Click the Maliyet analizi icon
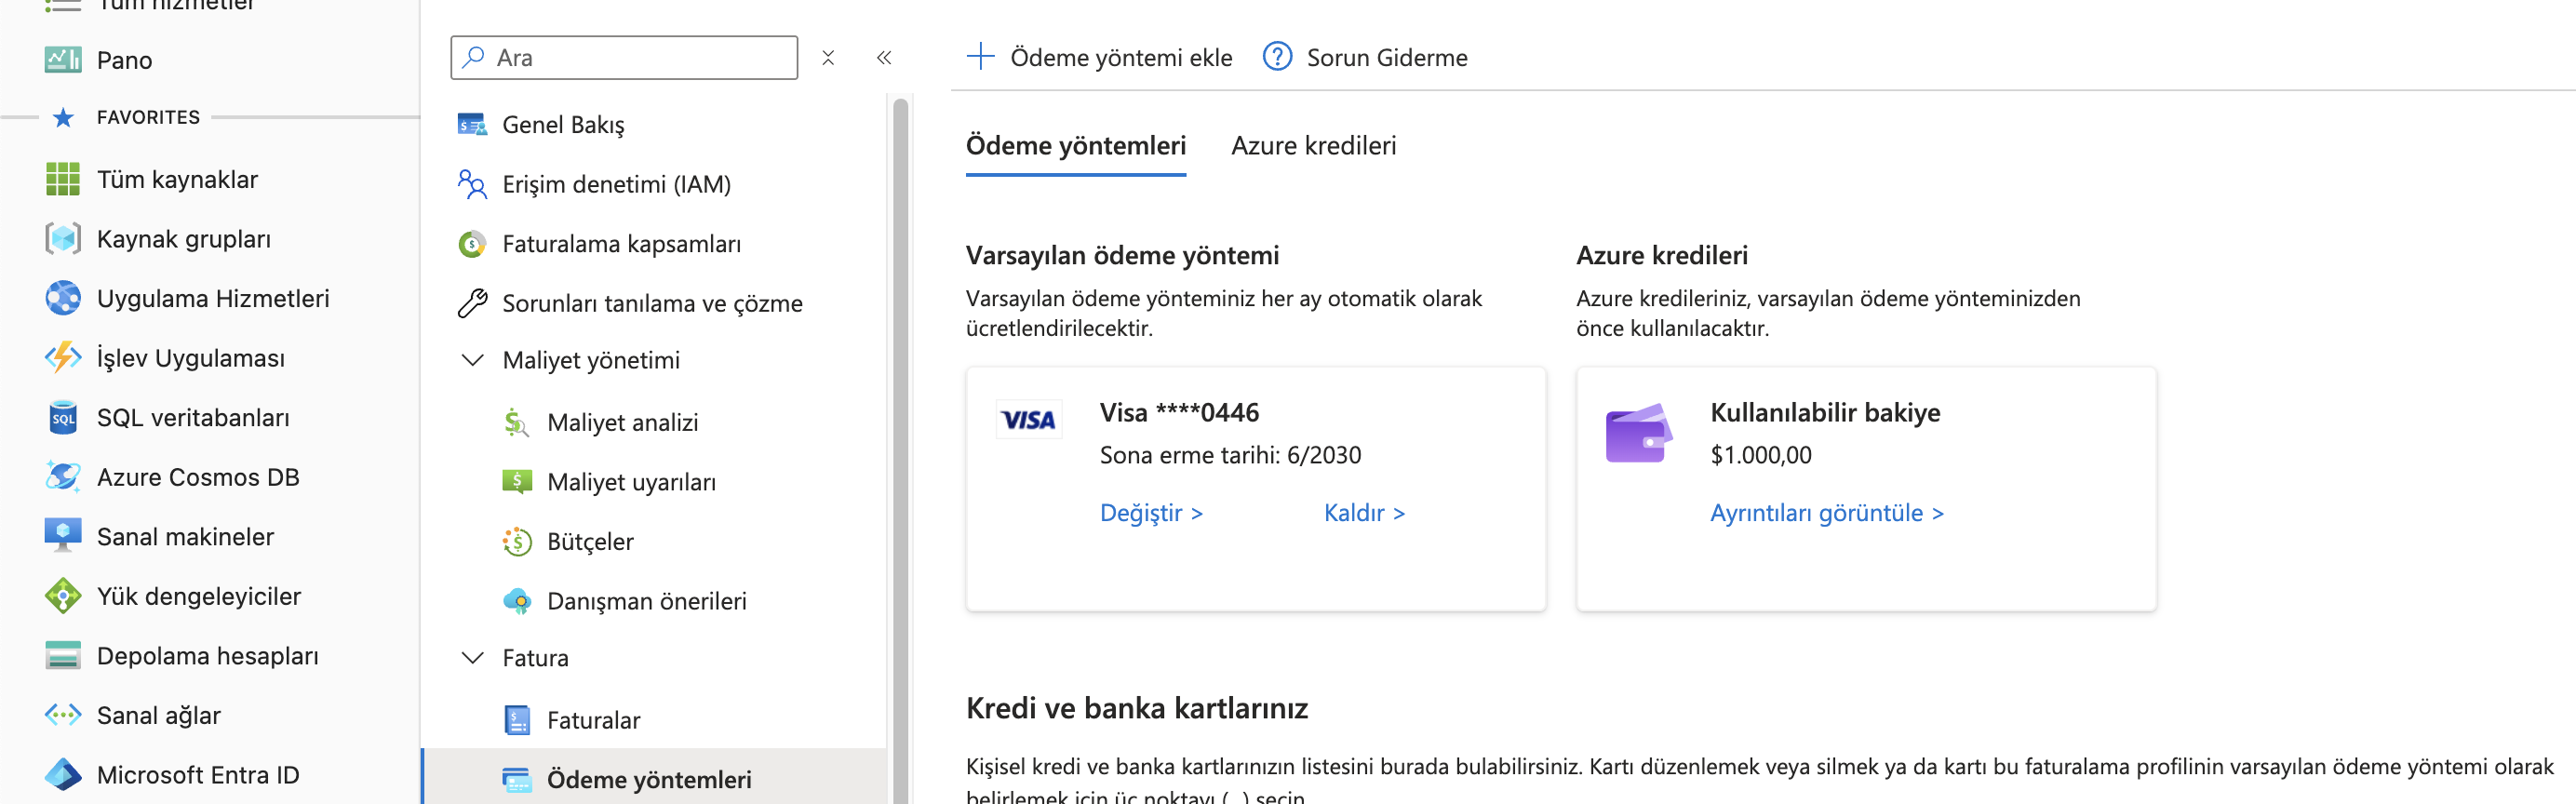The width and height of the screenshot is (2576, 804). coord(516,423)
